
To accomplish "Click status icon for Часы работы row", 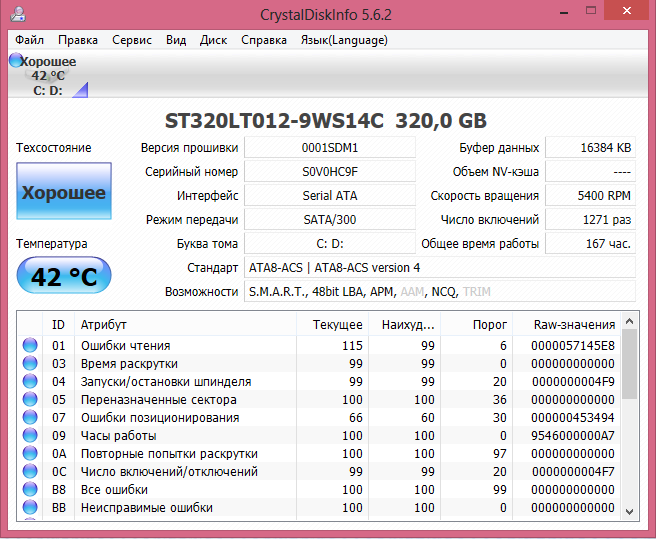I will (30, 435).
